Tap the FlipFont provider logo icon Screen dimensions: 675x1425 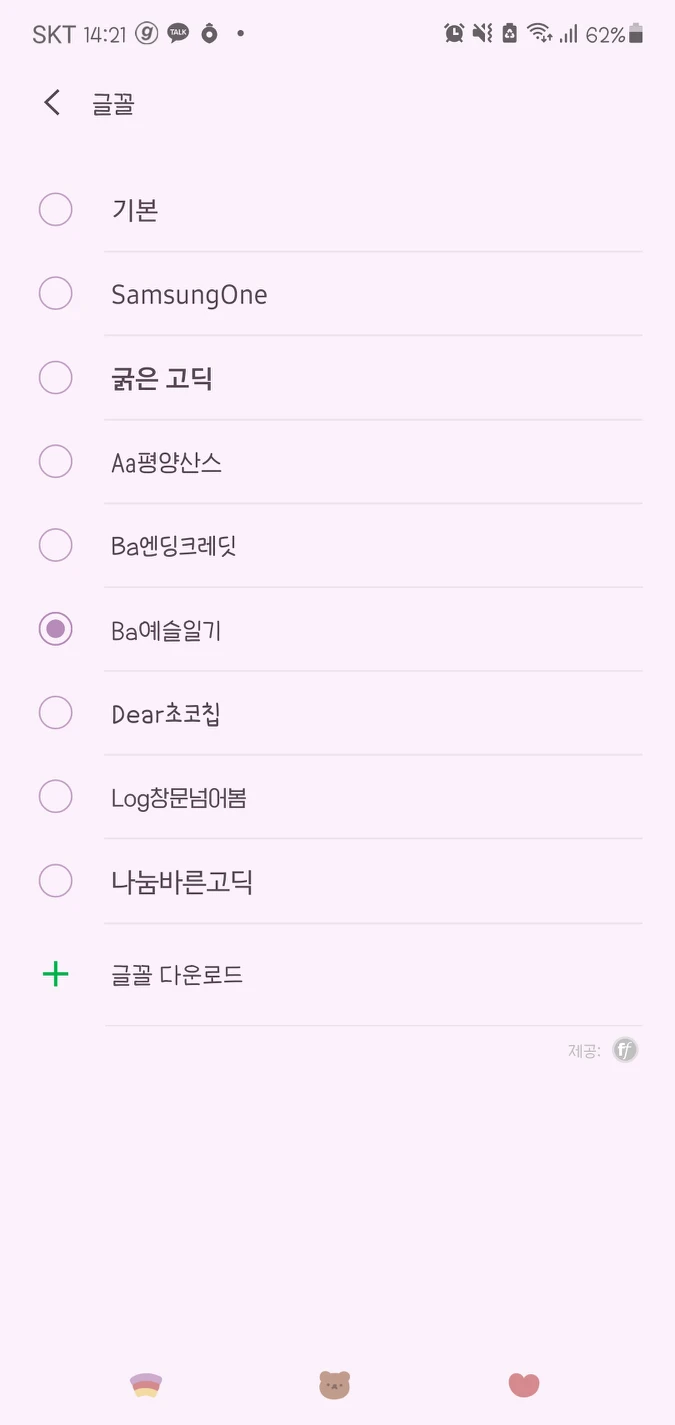click(x=625, y=1050)
